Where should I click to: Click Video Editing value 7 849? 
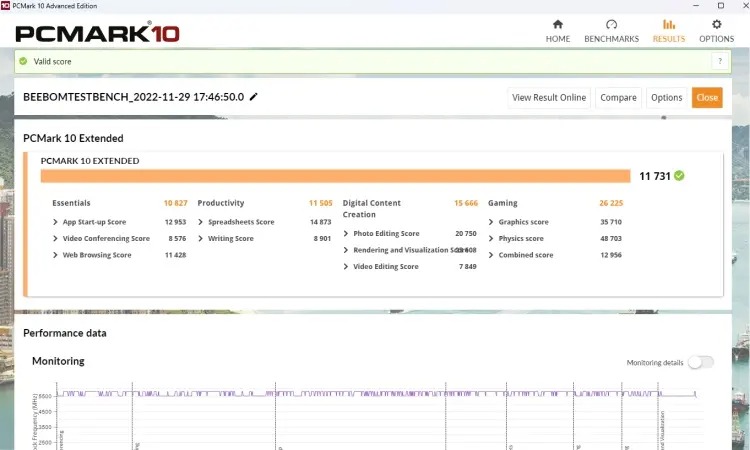click(468, 266)
